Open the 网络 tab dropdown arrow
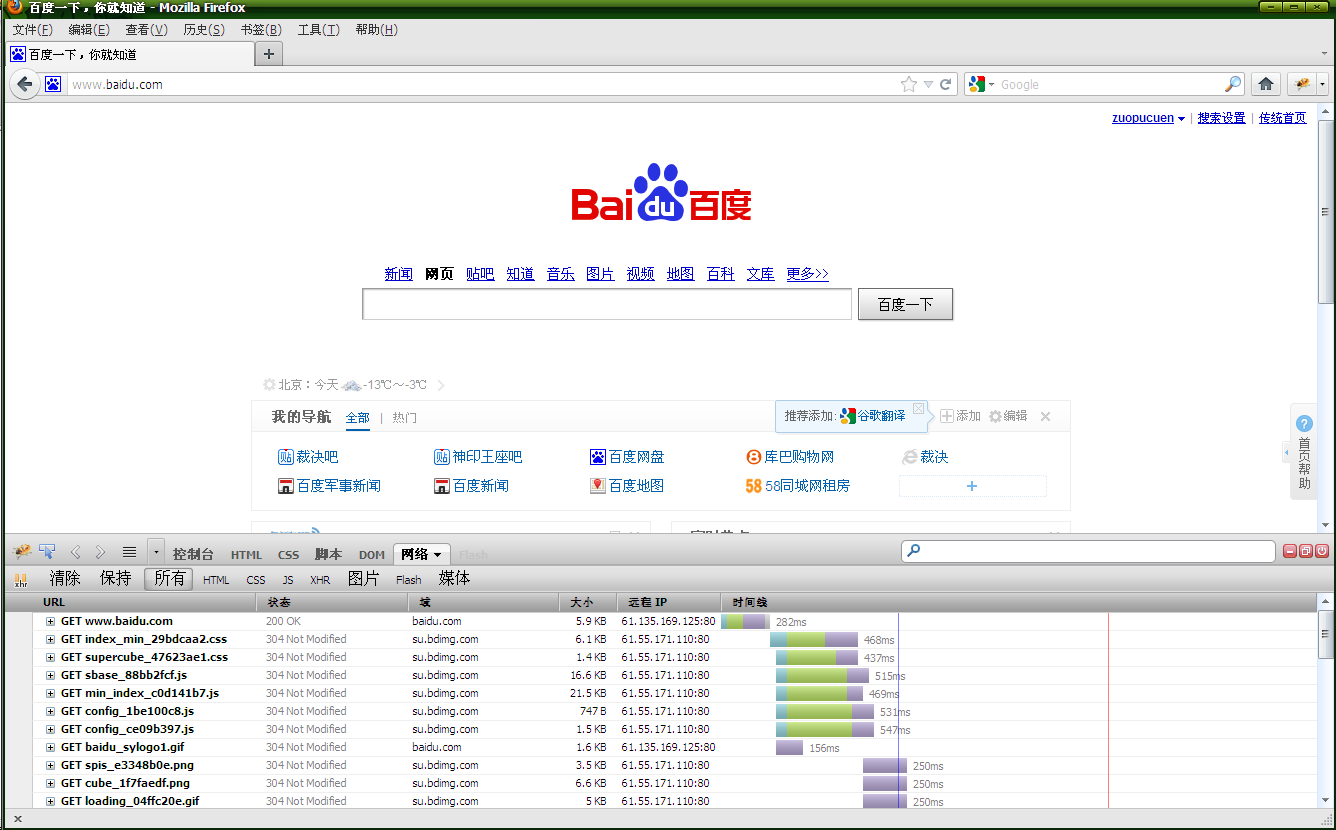The width and height of the screenshot is (1336, 830). click(x=438, y=555)
